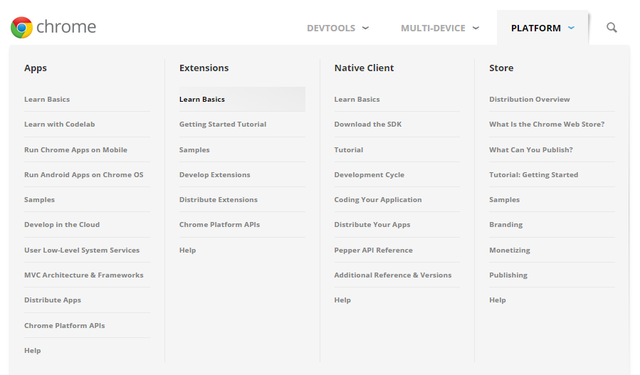Select Develop in the Cloud

point(62,224)
